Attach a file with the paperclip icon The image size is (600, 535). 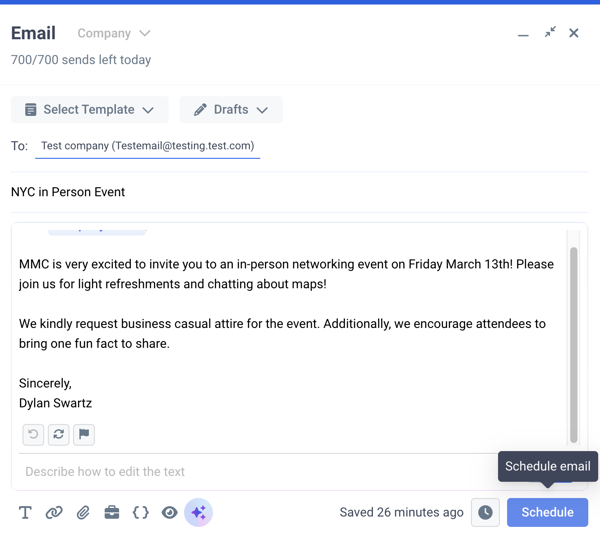point(83,512)
